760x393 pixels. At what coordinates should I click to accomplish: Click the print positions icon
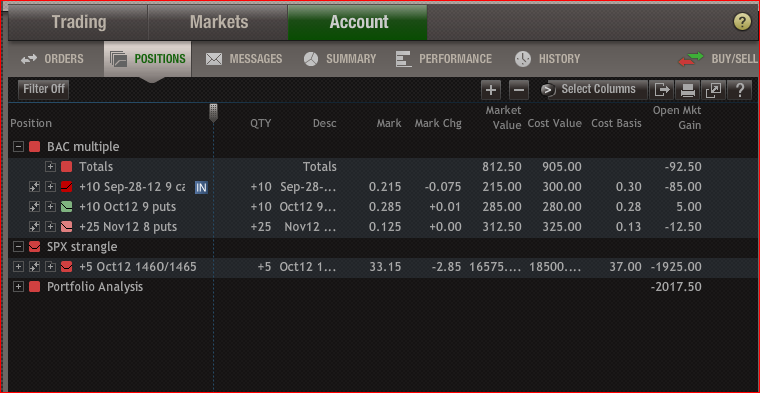[x=688, y=90]
